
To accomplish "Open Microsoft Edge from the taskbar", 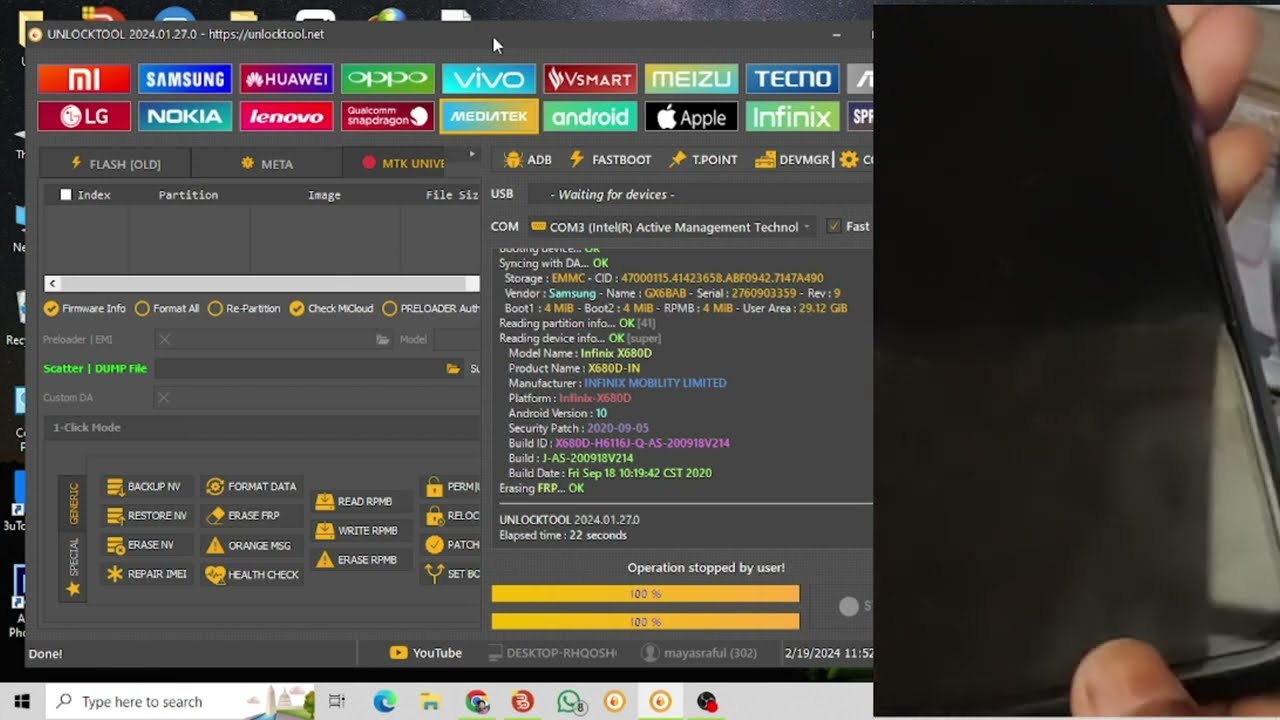I will (385, 702).
